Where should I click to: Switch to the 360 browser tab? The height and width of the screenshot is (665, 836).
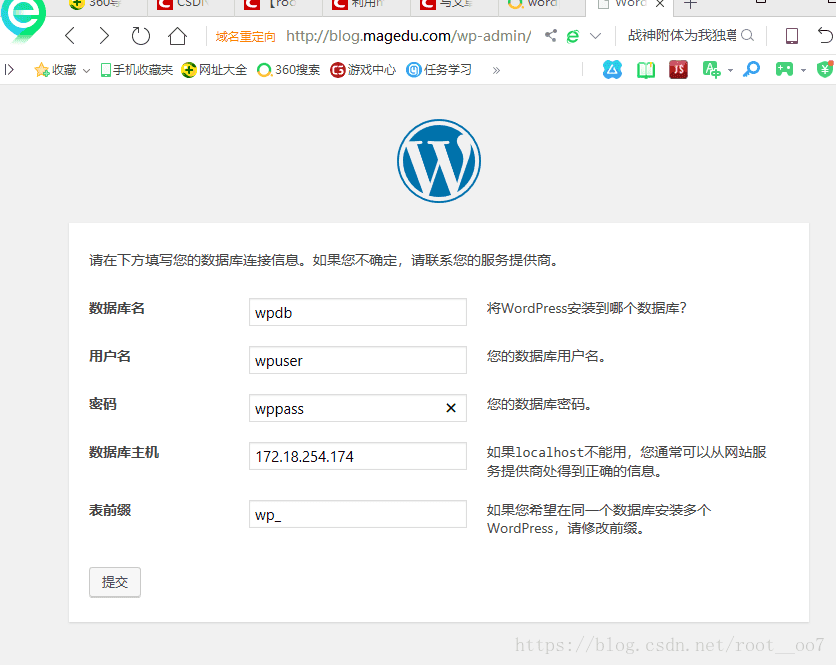point(101,5)
